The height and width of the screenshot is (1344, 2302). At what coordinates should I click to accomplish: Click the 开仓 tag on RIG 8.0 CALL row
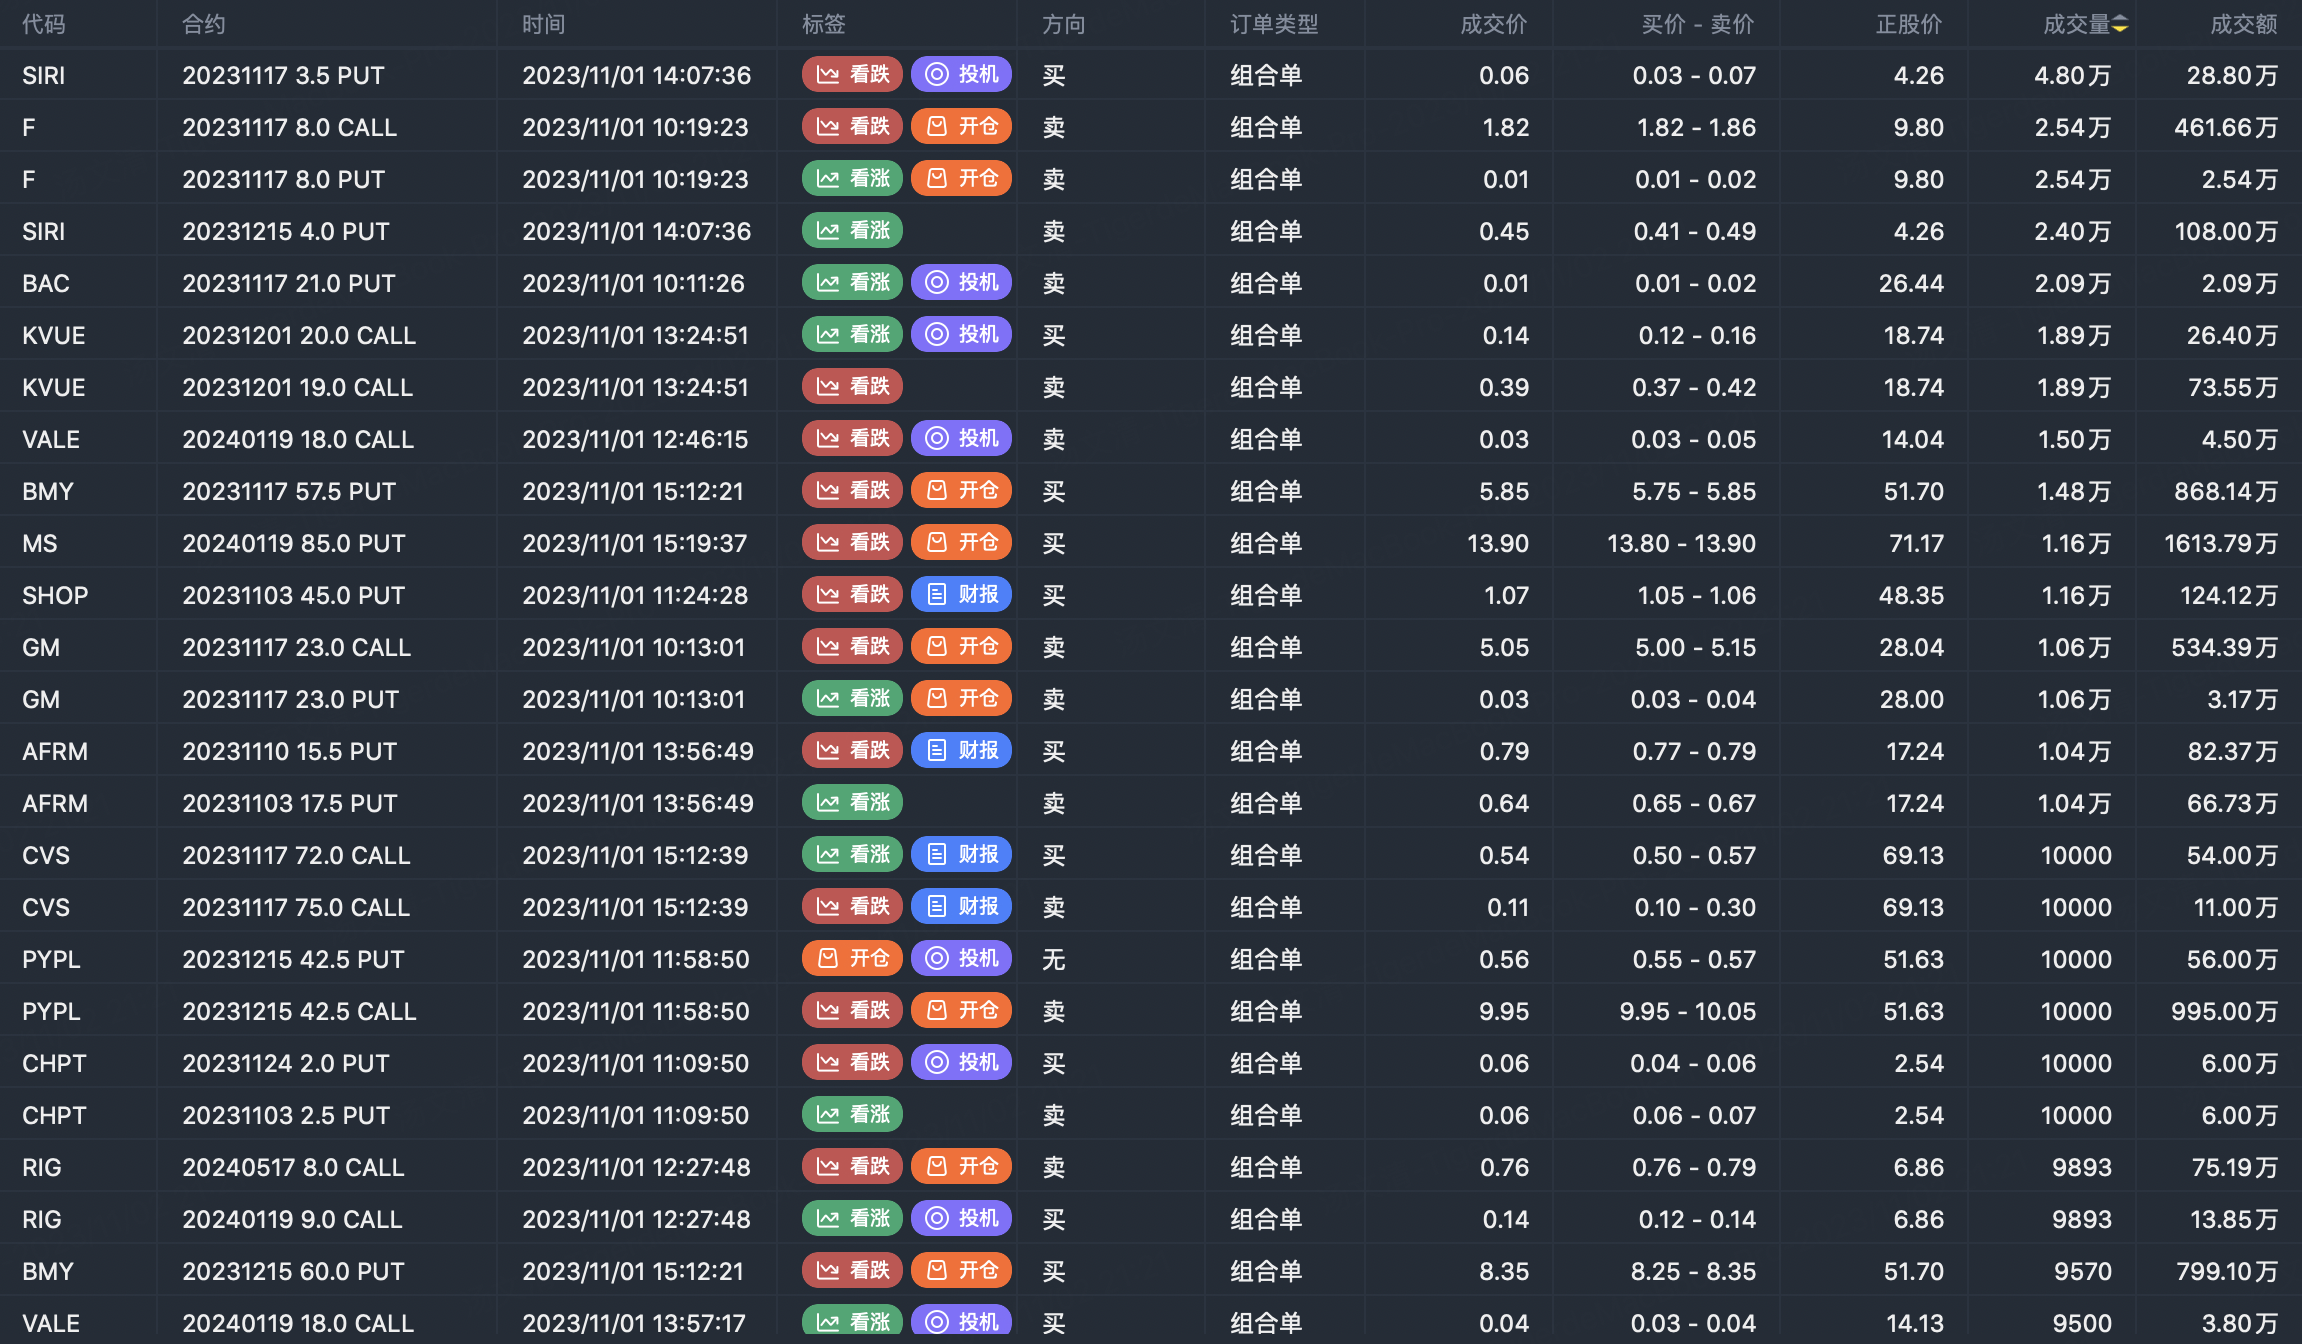click(962, 1166)
